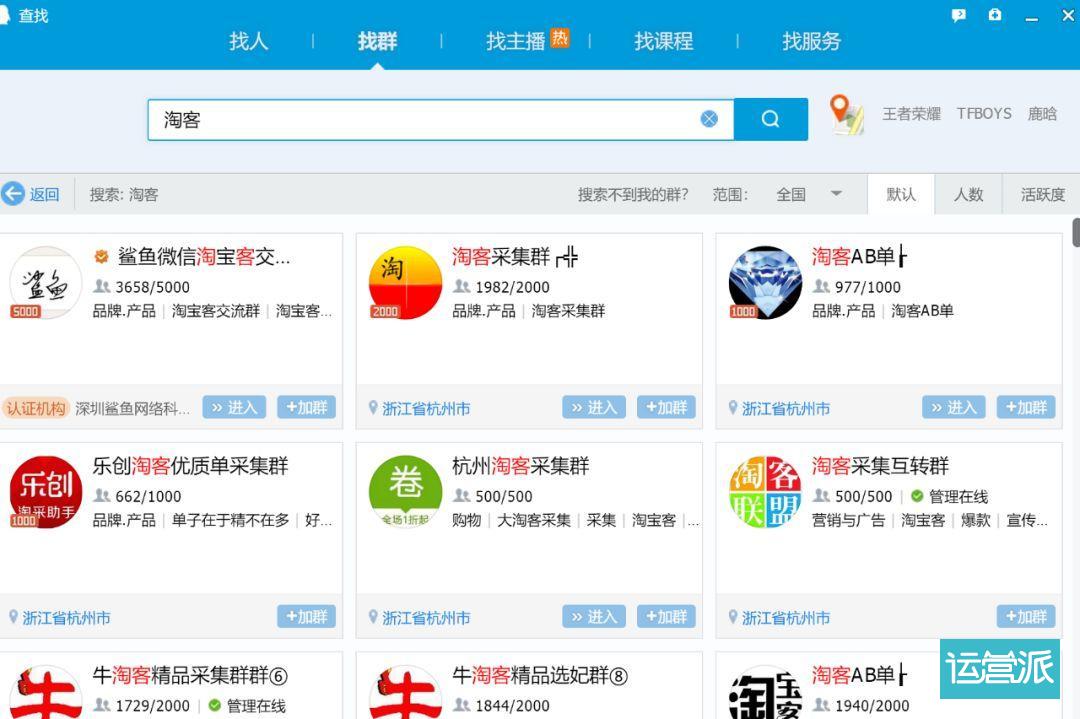The width and height of the screenshot is (1080, 719).
Task: Open the 乐创淘客优质单采集群 title
Action: point(190,466)
